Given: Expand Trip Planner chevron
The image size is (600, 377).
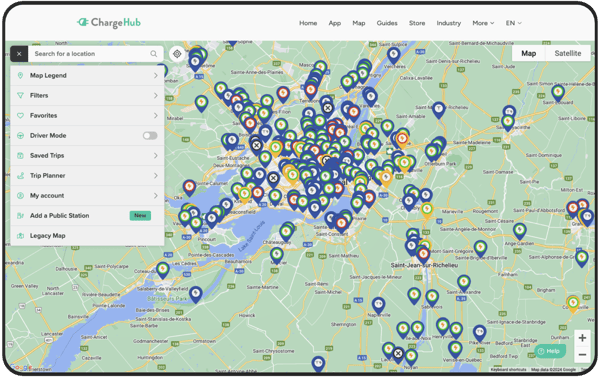Looking at the screenshot, I should coord(156,176).
